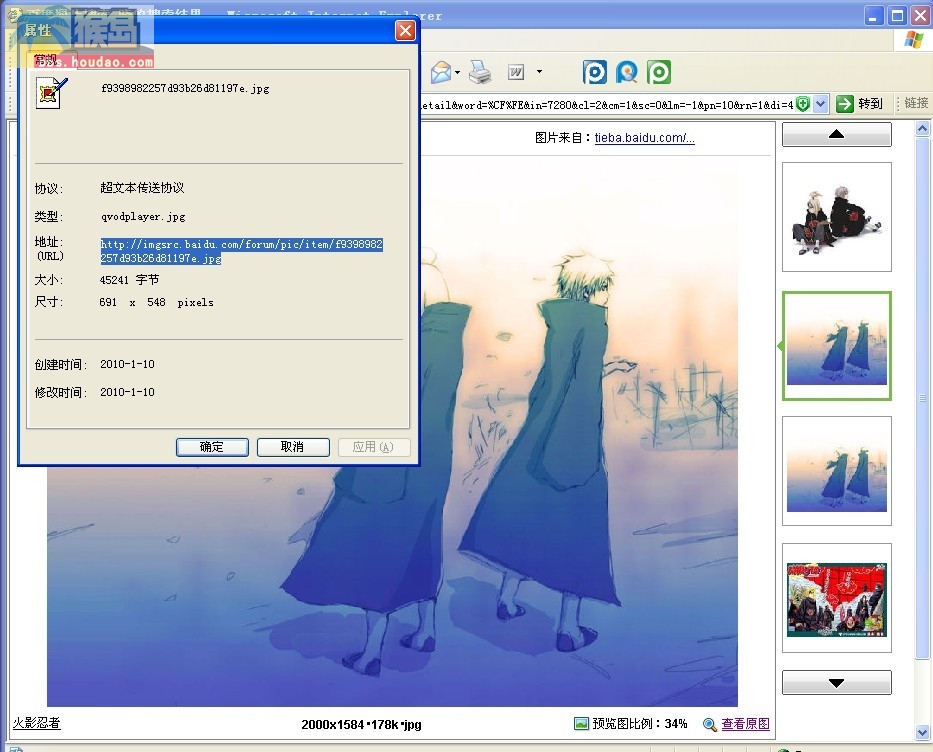Select the 常规 tab in Properties dialog
The height and width of the screenshot is (752, 933).
[45, 59]
